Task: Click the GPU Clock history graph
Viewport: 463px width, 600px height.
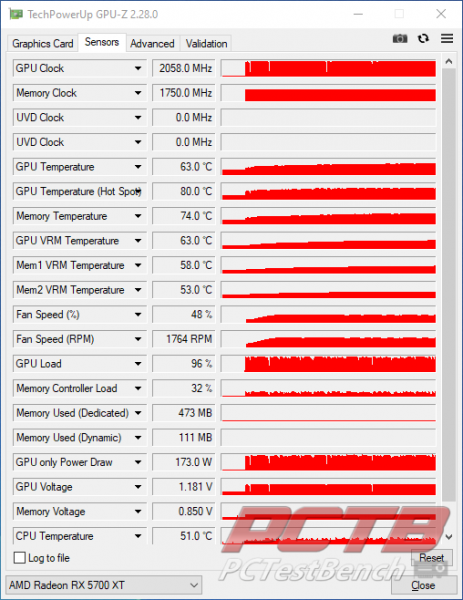Action: tap(328, 68)
